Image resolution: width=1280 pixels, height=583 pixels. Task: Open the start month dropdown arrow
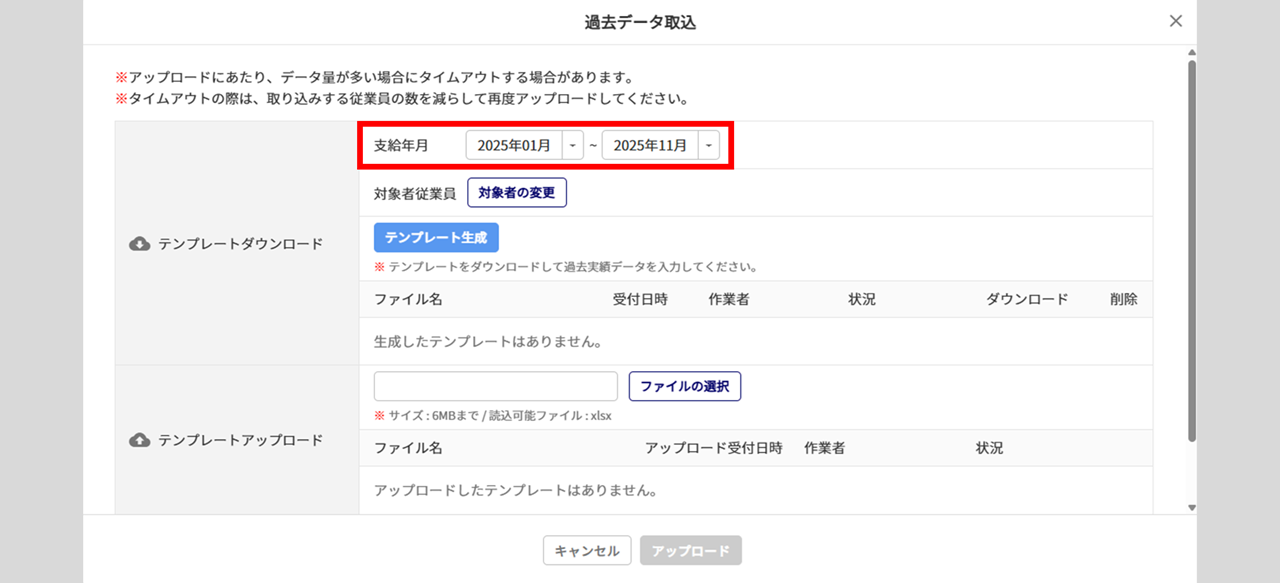[x=573, y=146]
